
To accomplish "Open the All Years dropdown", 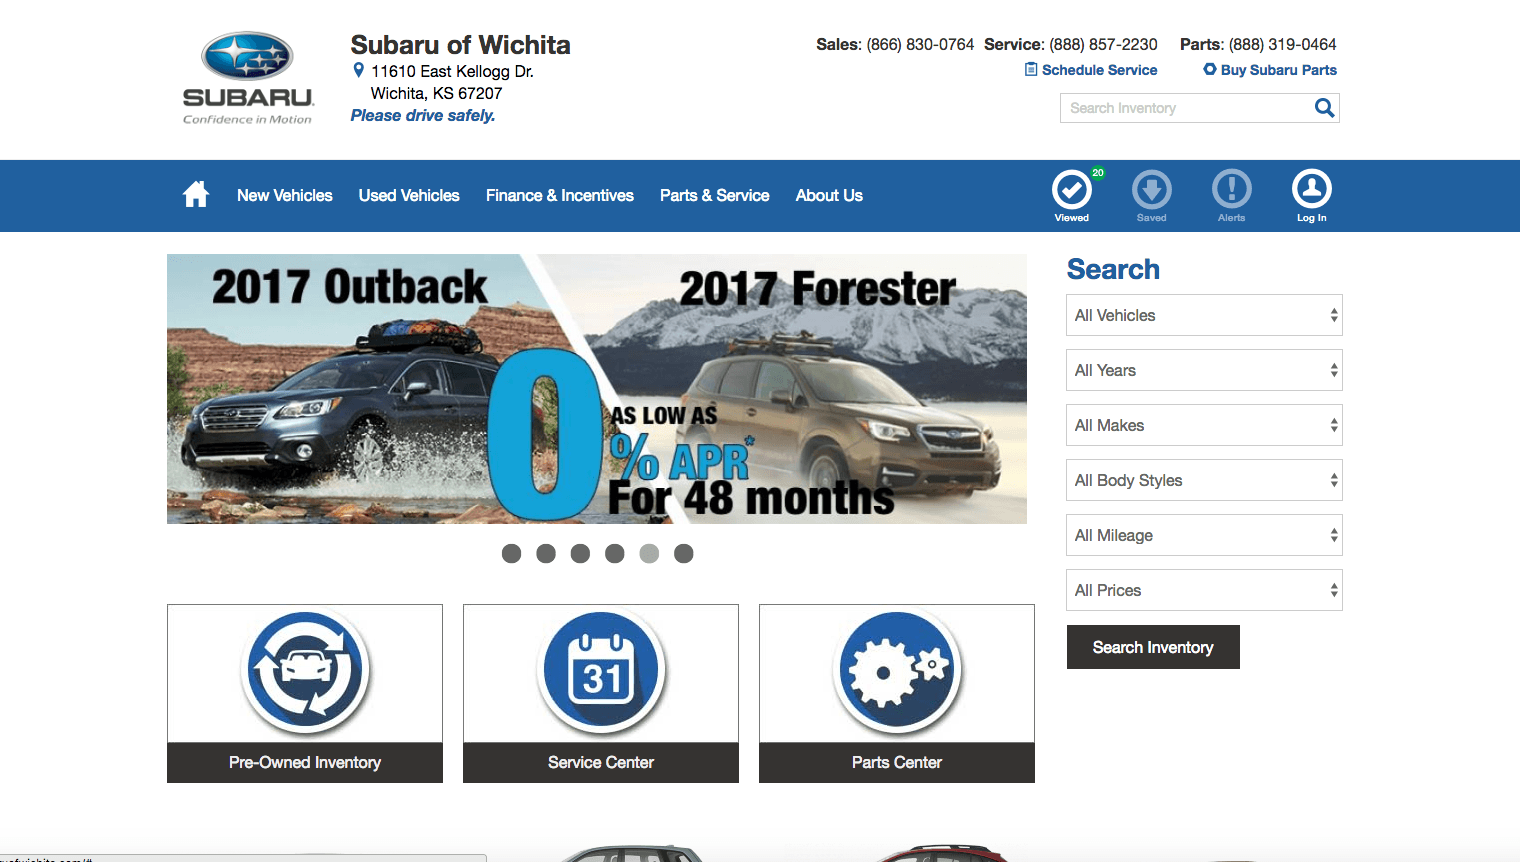I will 1204,370.
